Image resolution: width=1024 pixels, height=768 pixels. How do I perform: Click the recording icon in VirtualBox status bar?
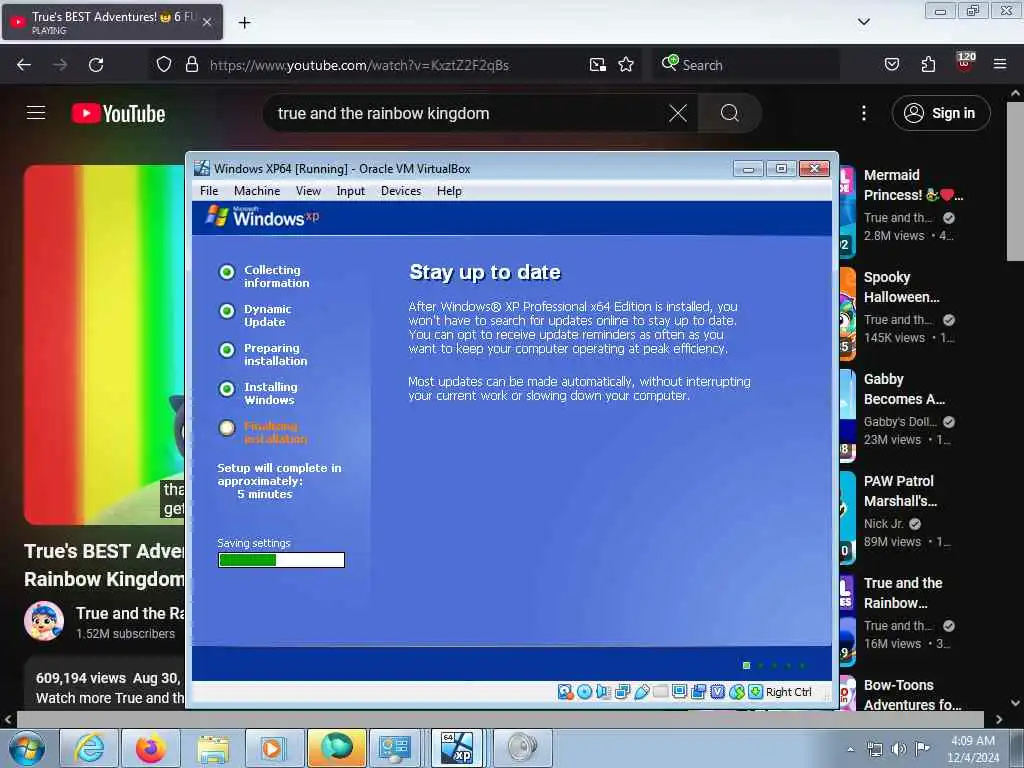698,692
